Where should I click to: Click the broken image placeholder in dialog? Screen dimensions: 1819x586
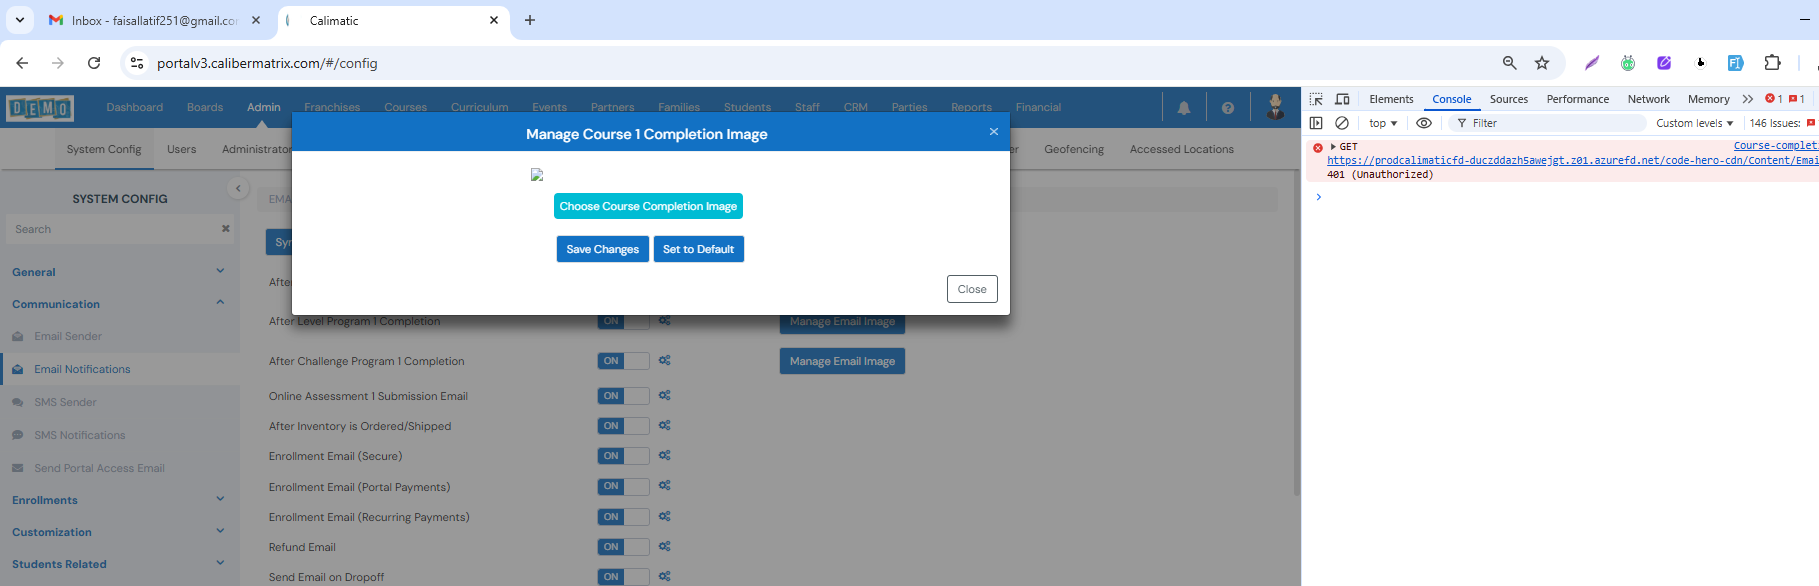pos(537,174)
